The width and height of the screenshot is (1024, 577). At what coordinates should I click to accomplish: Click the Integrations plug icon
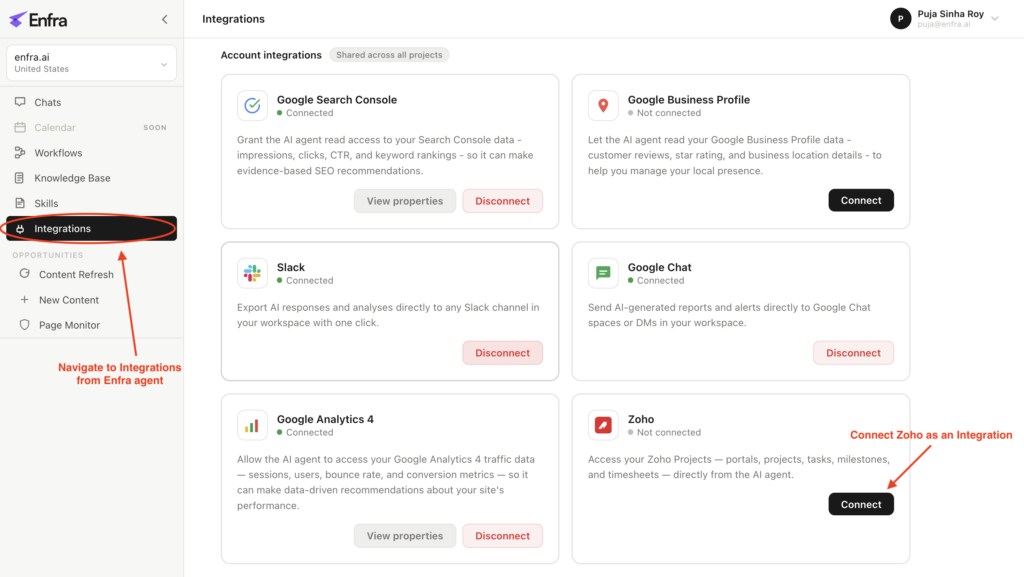(20, 229)
